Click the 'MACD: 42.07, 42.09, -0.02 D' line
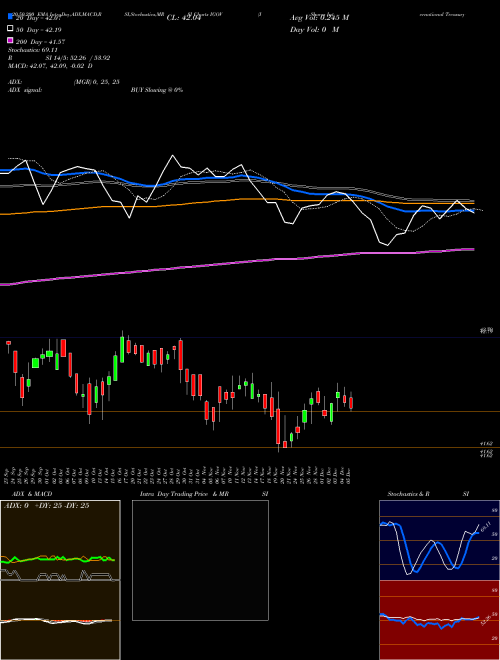Screen dimensions: 500x660 51,66
